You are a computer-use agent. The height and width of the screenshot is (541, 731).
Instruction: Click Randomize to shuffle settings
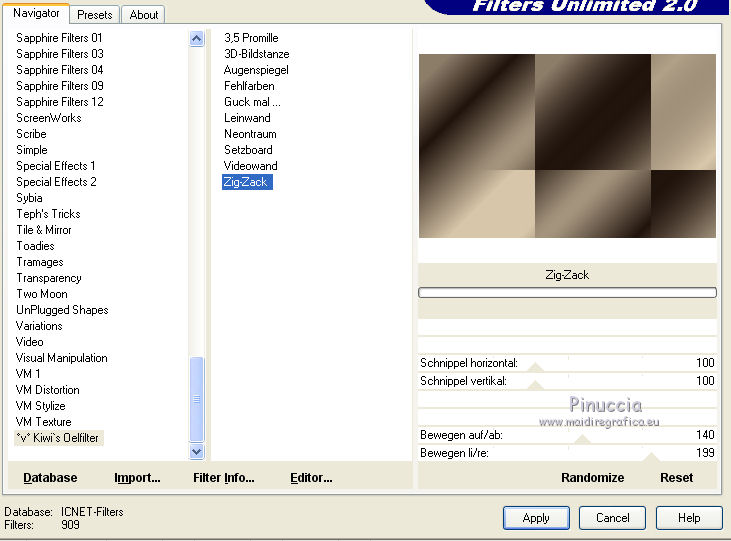pyautogui.click(x=592, y=478)
